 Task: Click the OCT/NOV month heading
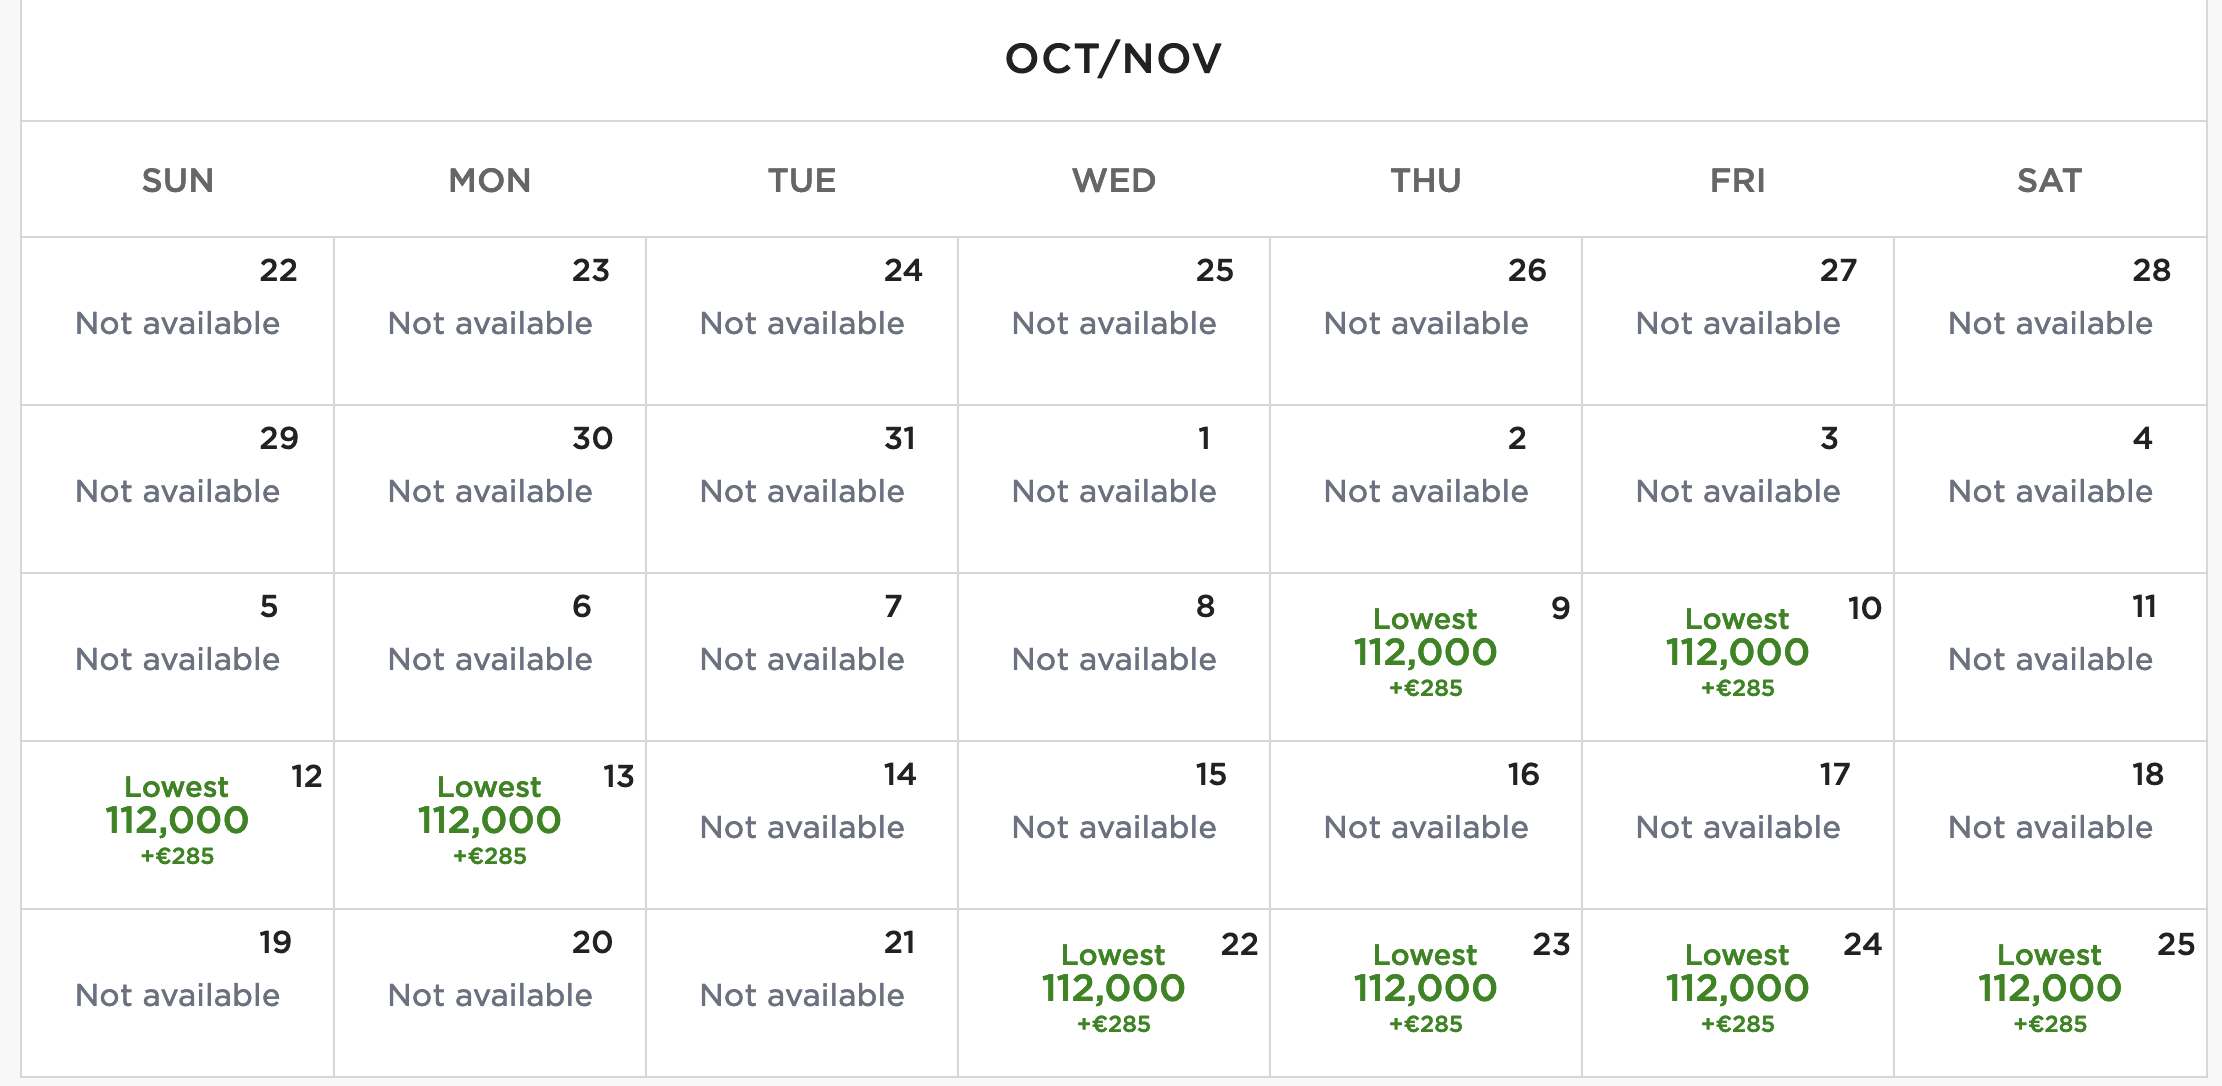pos(1113,58)
